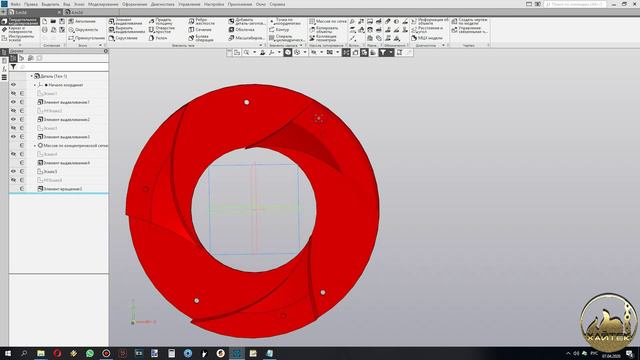The height and width of the screenshot is (360, 640).
Task: Show hidden Эскиз:4 via eye icon
Action: (13, 154)
